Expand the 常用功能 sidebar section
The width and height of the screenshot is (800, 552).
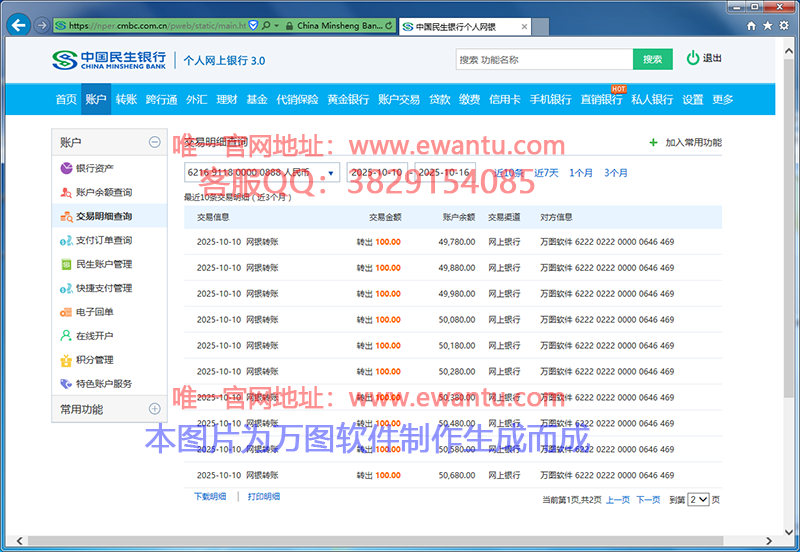tap(155, 409)
